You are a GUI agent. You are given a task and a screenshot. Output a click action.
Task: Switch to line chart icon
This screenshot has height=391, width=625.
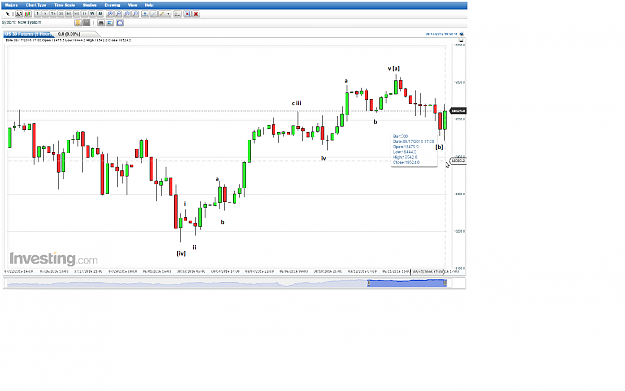pos(19,14)
